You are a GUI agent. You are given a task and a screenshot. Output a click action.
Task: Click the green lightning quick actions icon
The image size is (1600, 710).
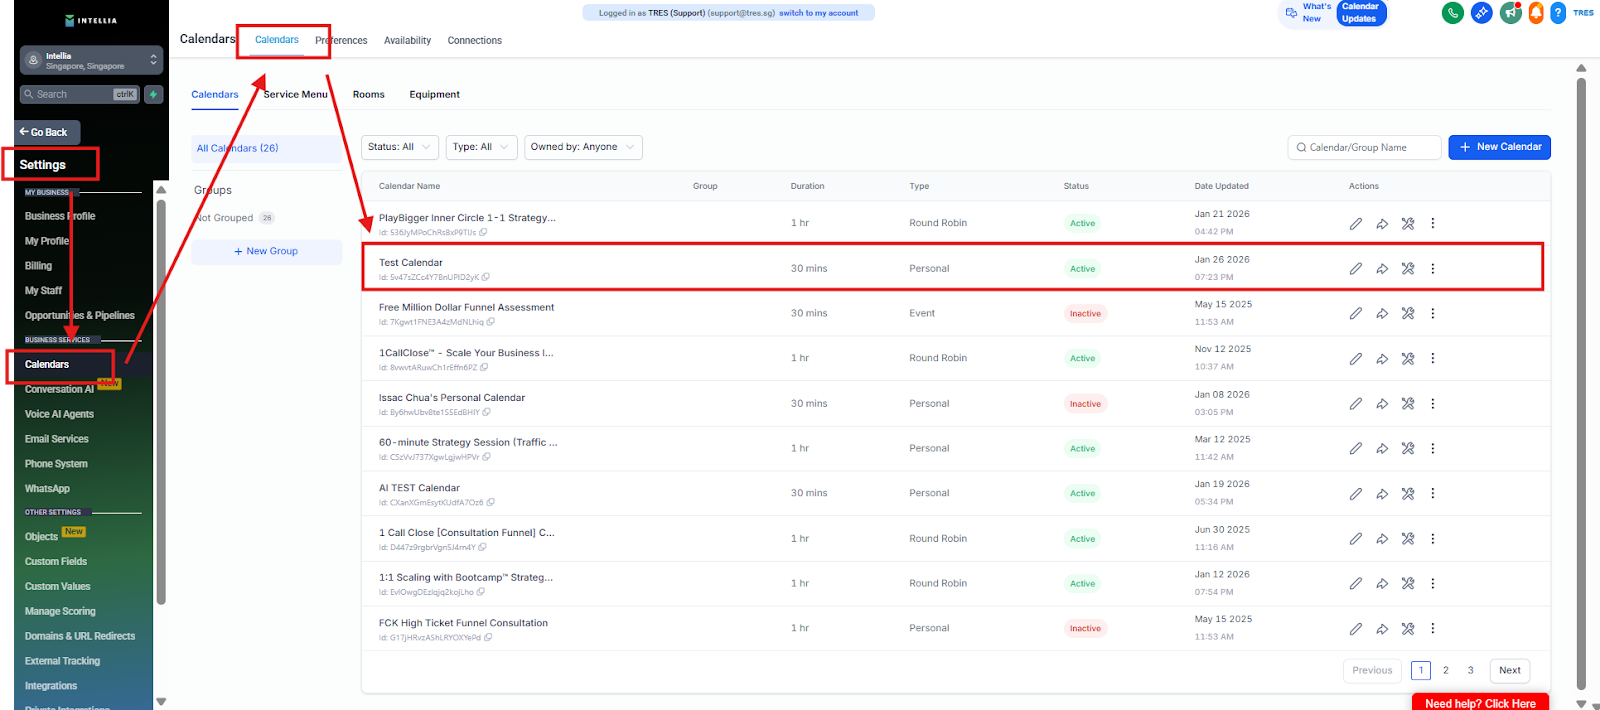[x=153, y=94]
